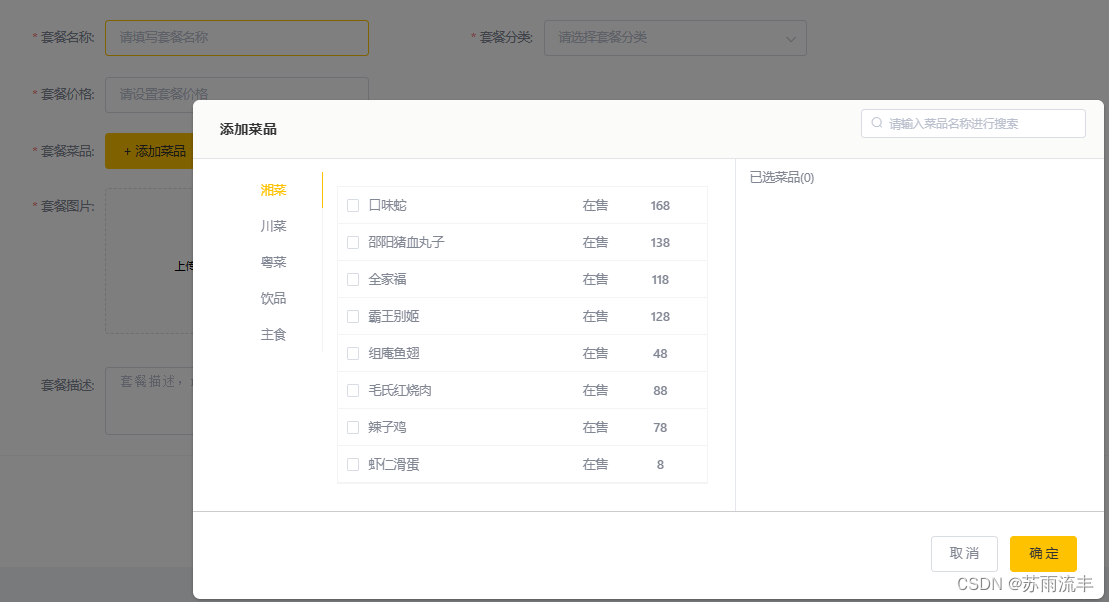Viewport: 1109px width, 602px height.
Task: Click the 确定 confirm button
Action: point(1043,553)
